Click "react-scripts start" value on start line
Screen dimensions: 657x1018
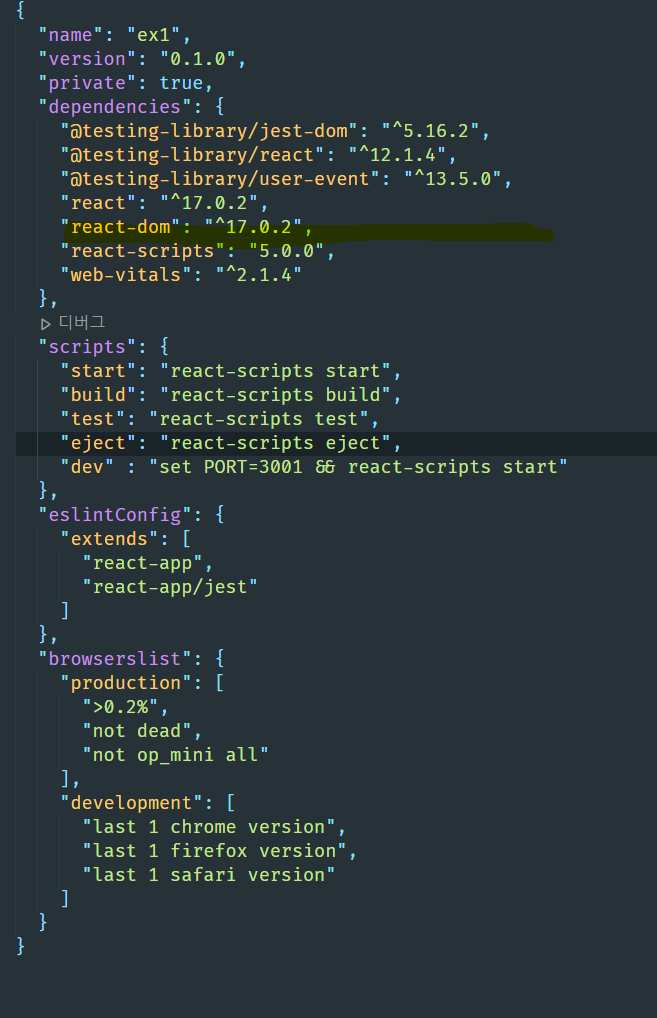click(x=275, y=371)
